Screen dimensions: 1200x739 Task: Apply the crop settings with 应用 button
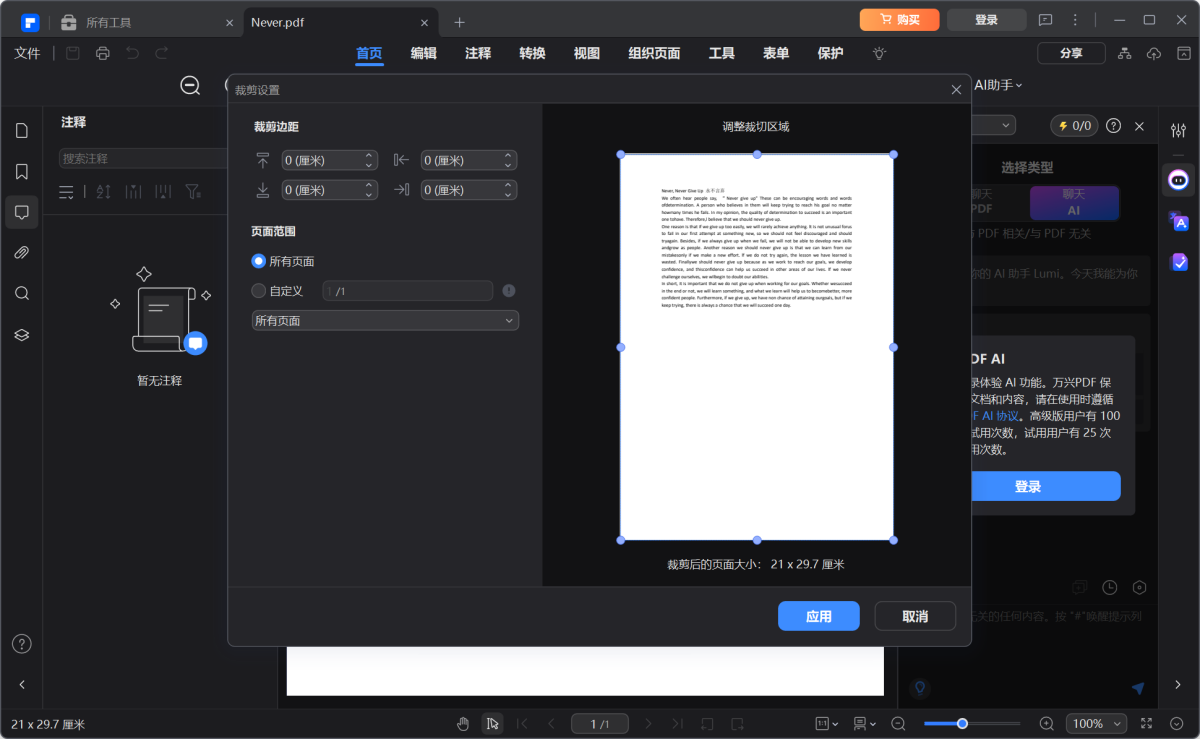tap(818, 616)
